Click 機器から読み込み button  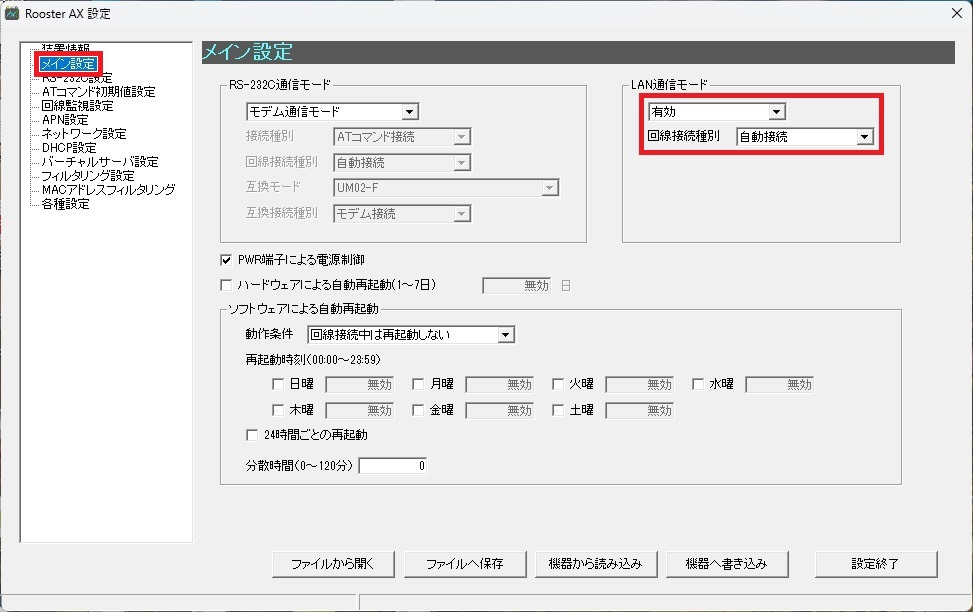[x=596, y=564]
